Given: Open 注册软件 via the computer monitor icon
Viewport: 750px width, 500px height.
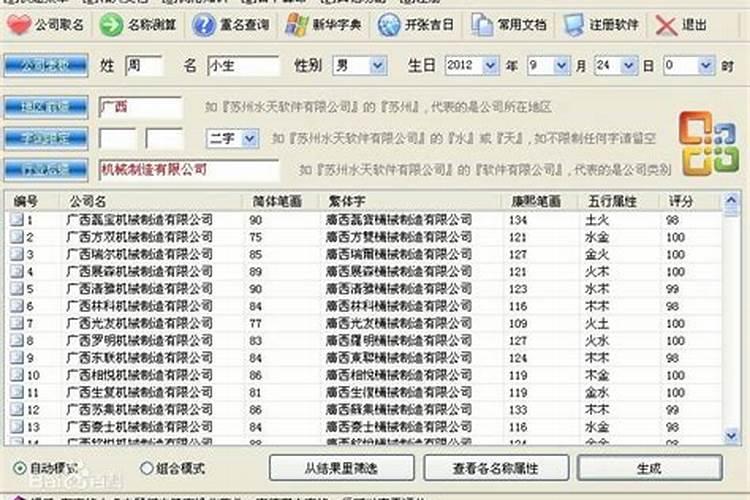Looking at the screenshot, I should (x=573, y=25).
